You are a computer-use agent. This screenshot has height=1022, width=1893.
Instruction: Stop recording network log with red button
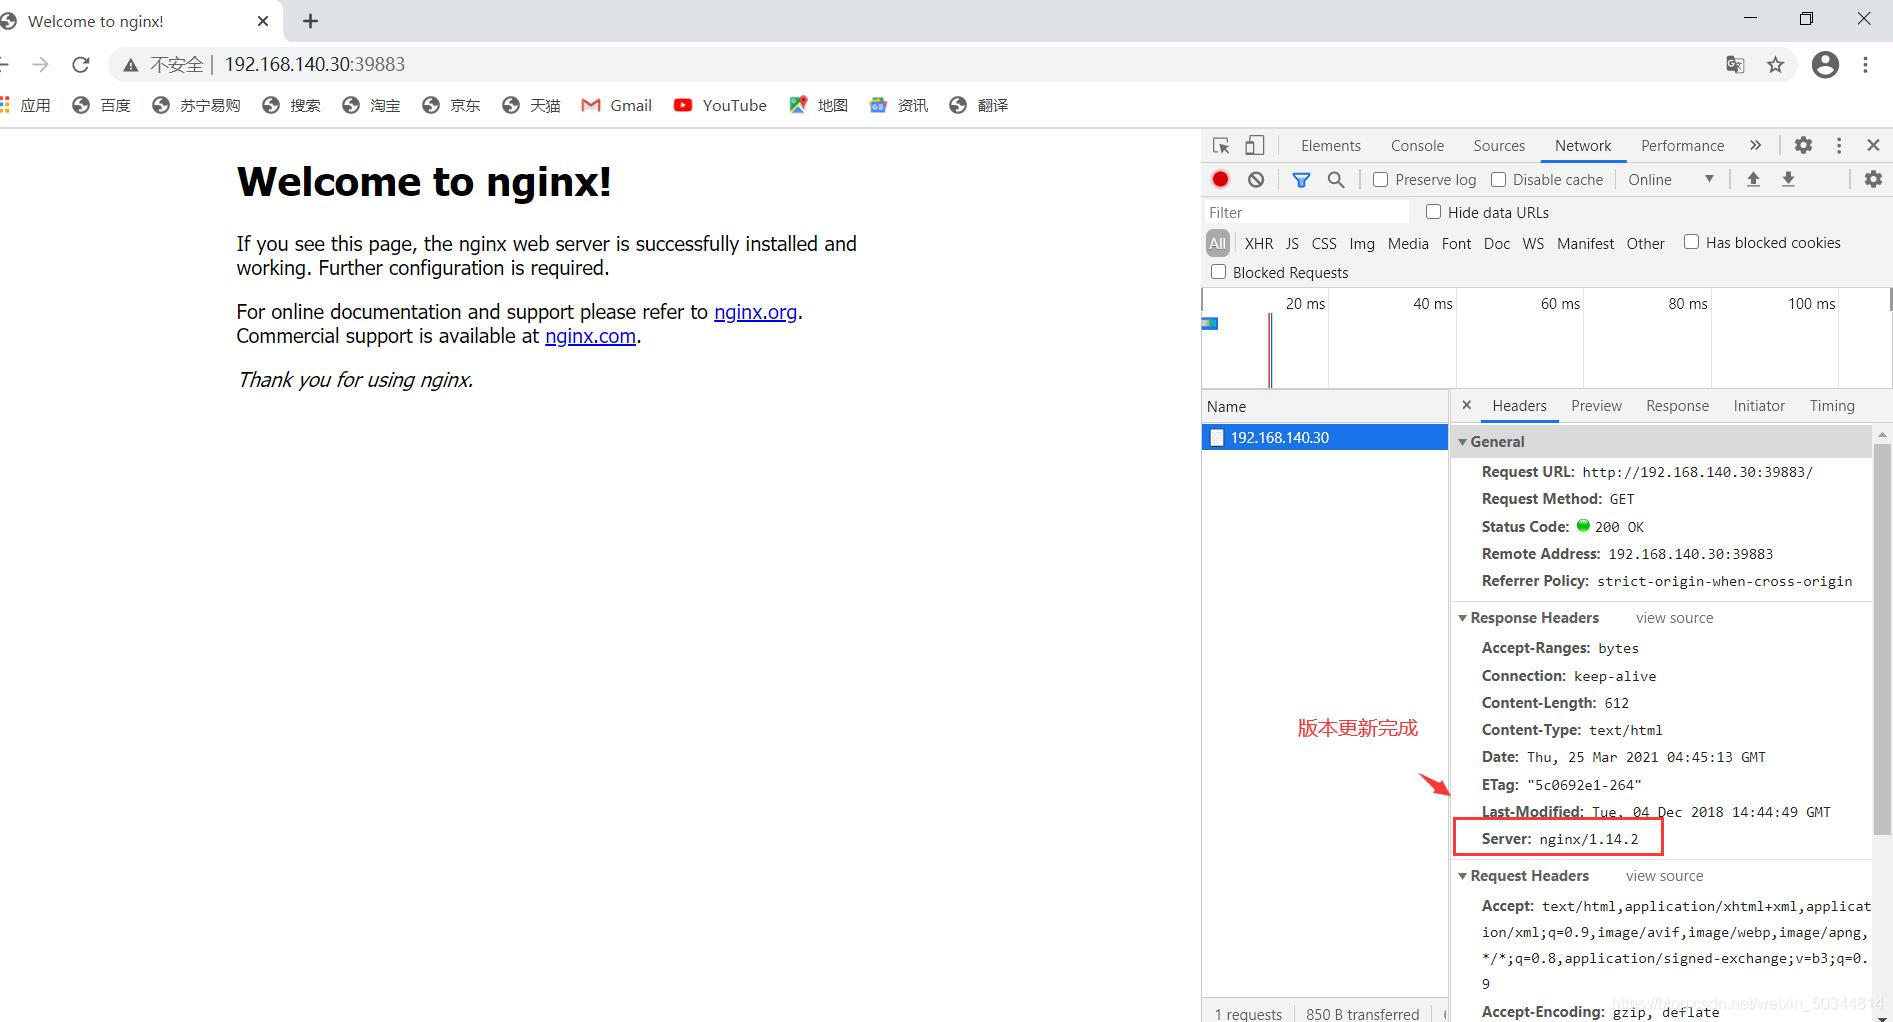click(x=1220, y=180)
